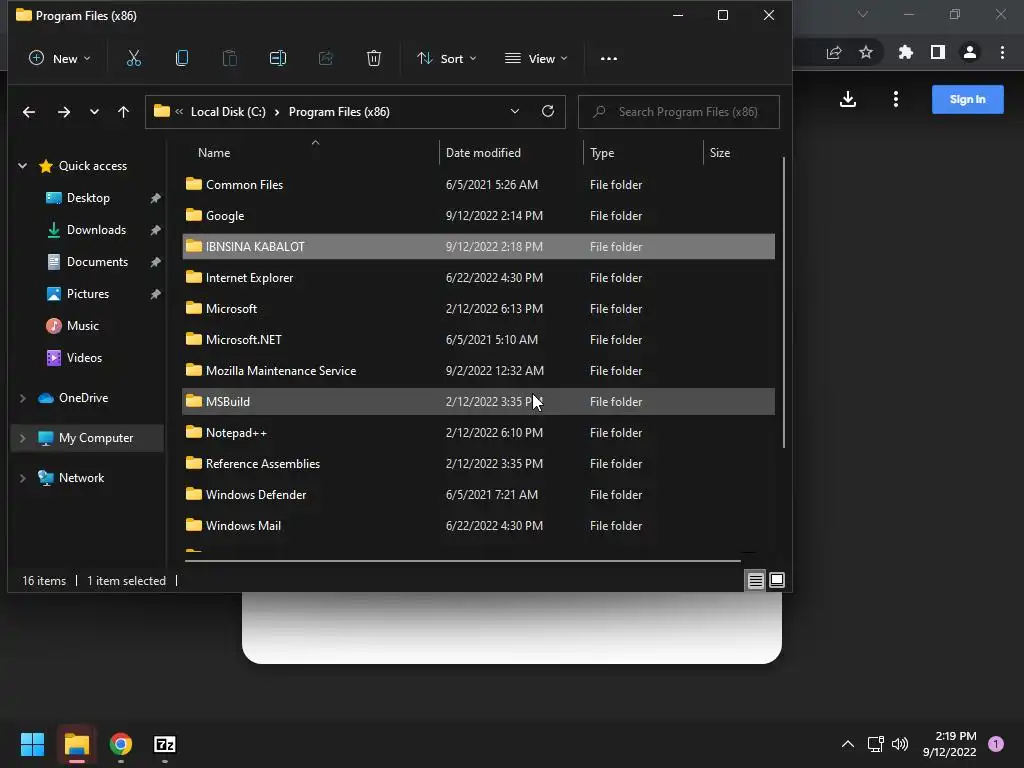Open the View dropdown menu
This screenshot has height=768, width=1024.
(536, 59)
